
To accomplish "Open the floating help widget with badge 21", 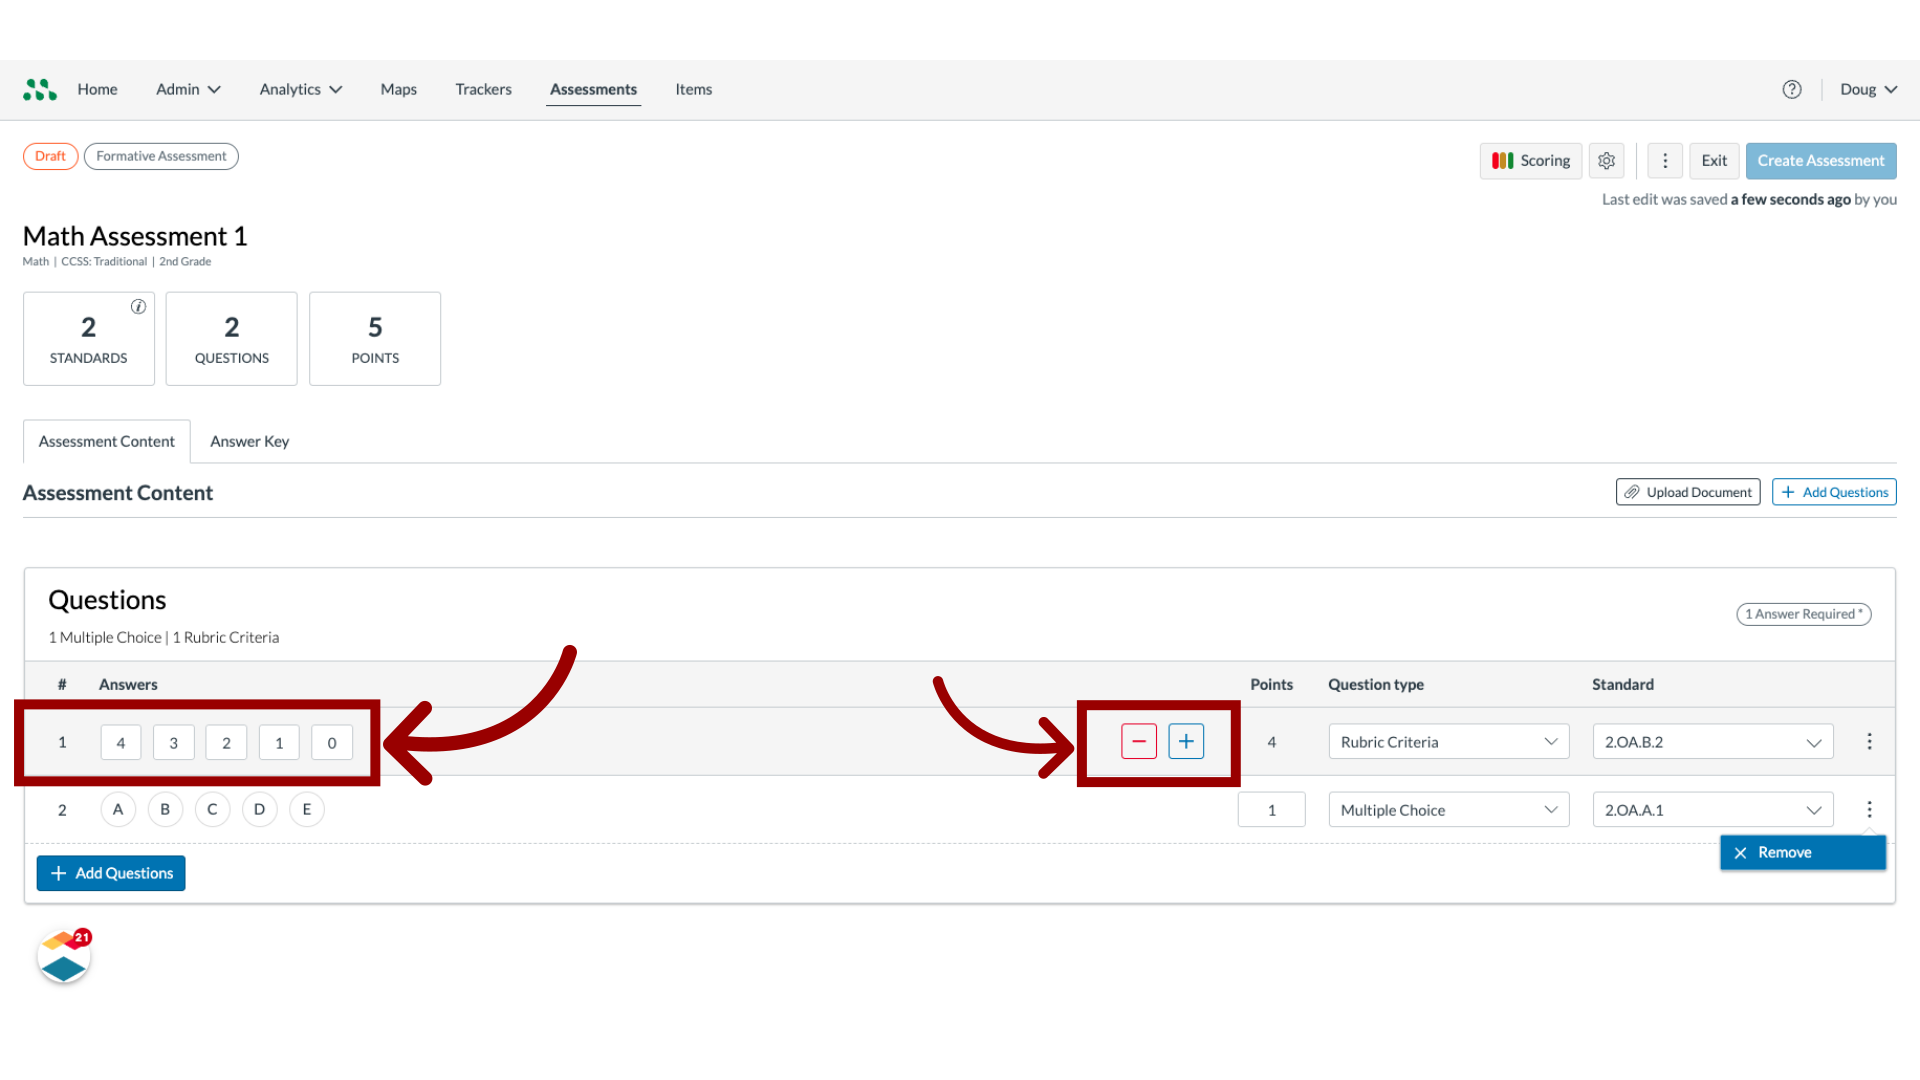I will pyautogui.click(x=65, y=956).
